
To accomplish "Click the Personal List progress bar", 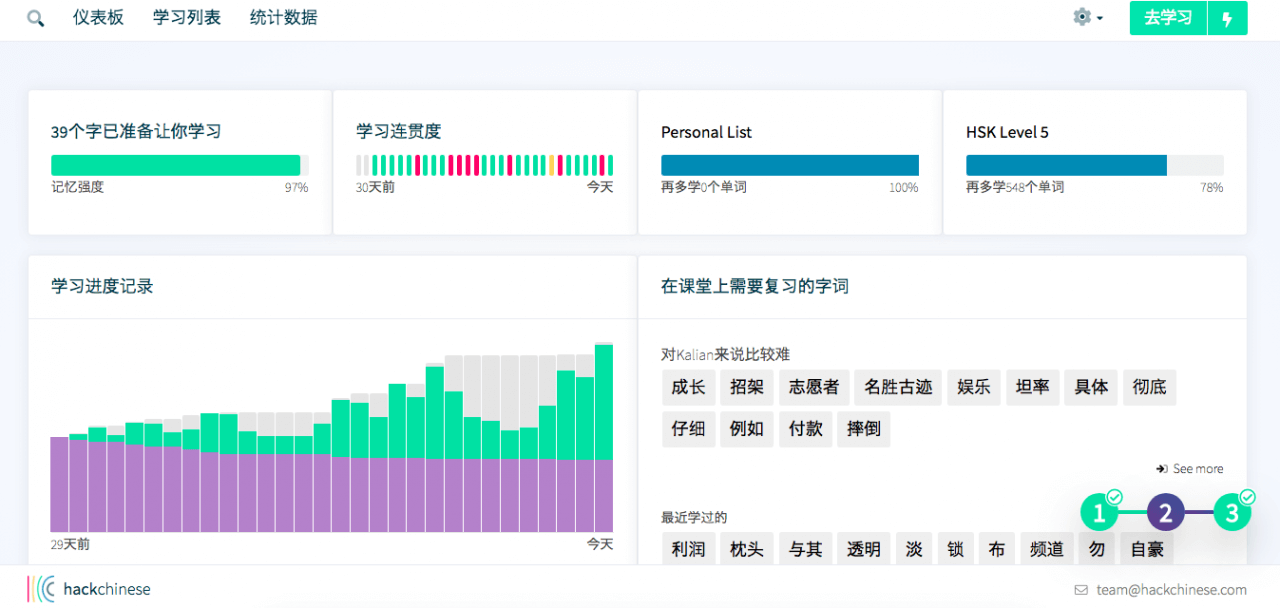I will pyautogui.click(x=790, y=165).
